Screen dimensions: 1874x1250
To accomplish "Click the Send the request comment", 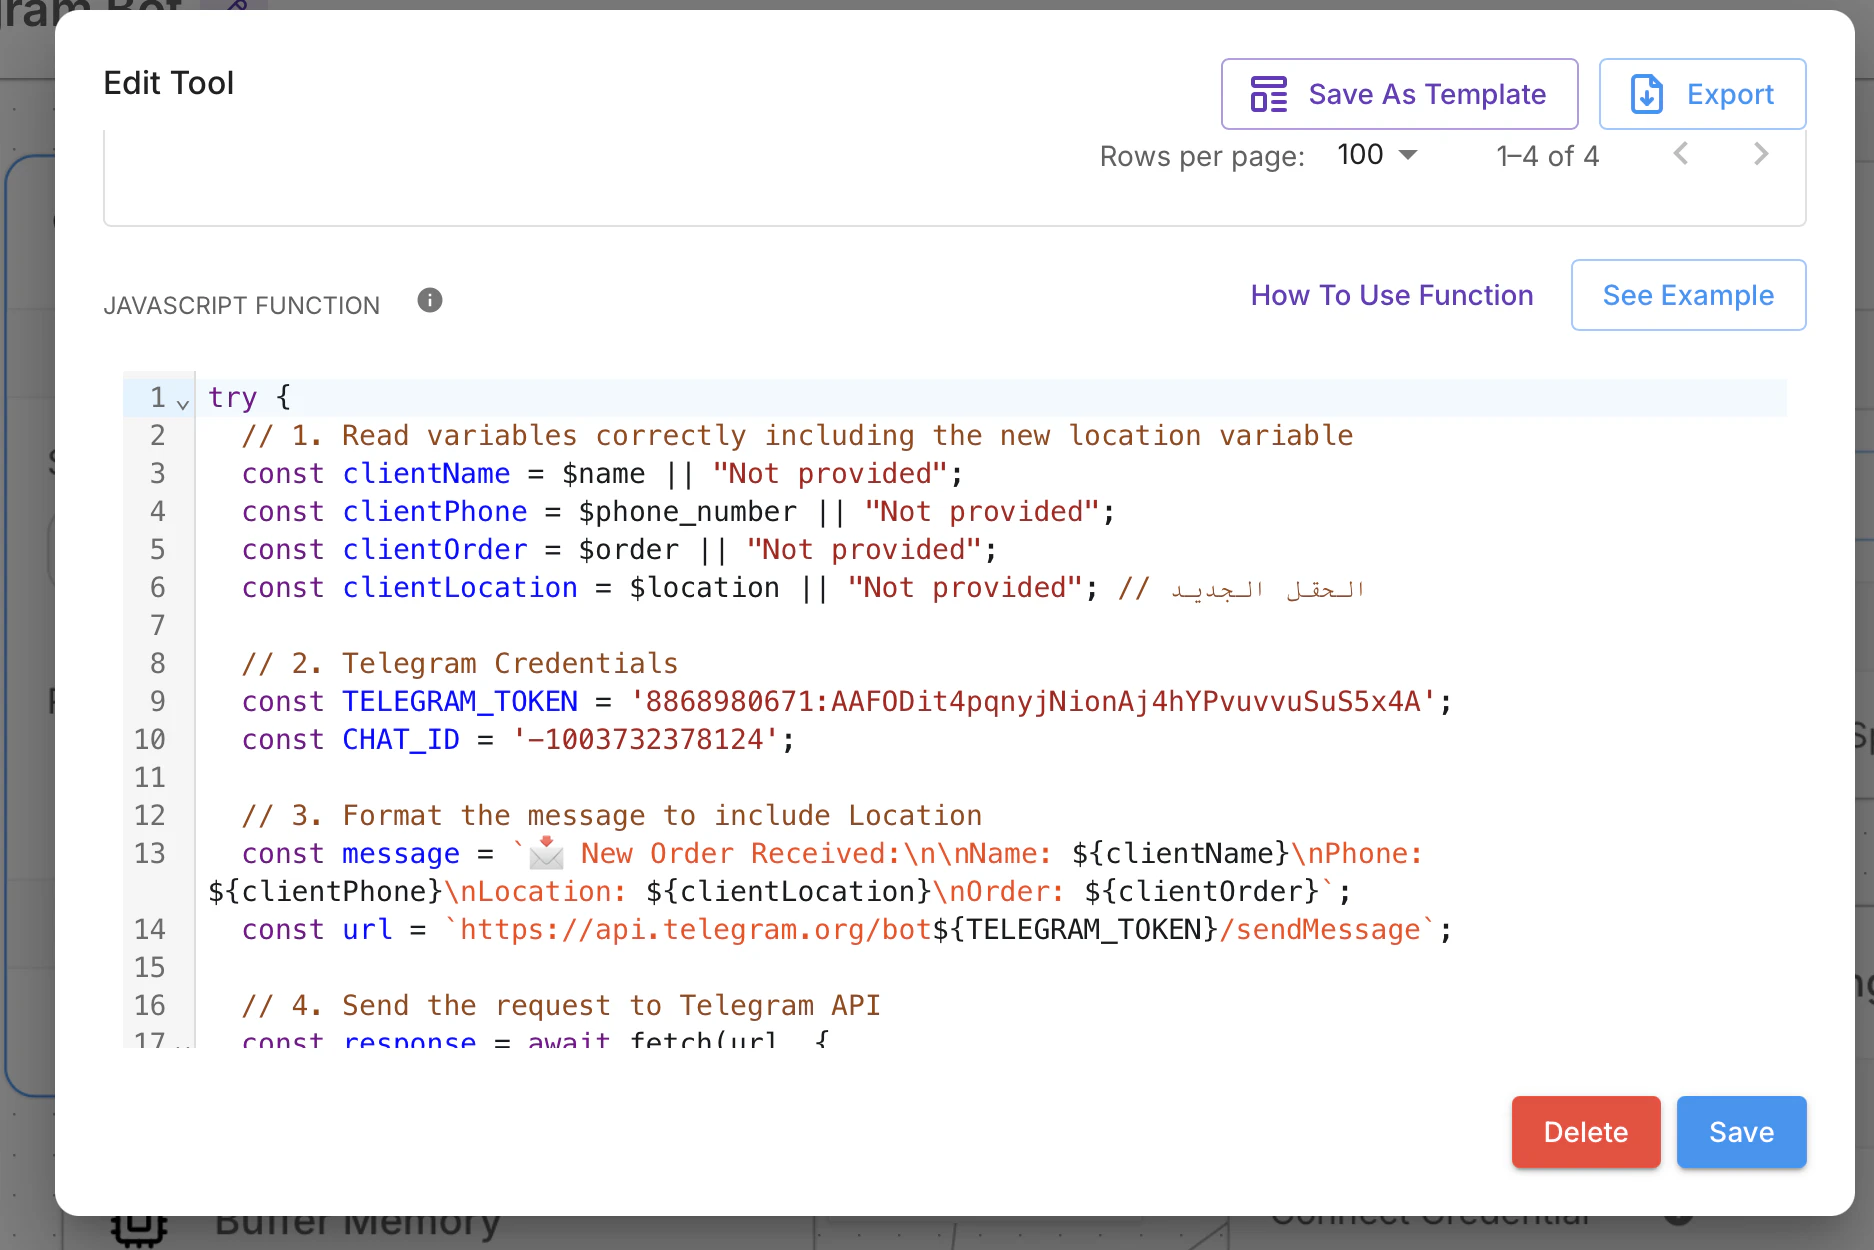I will 561,1005.
